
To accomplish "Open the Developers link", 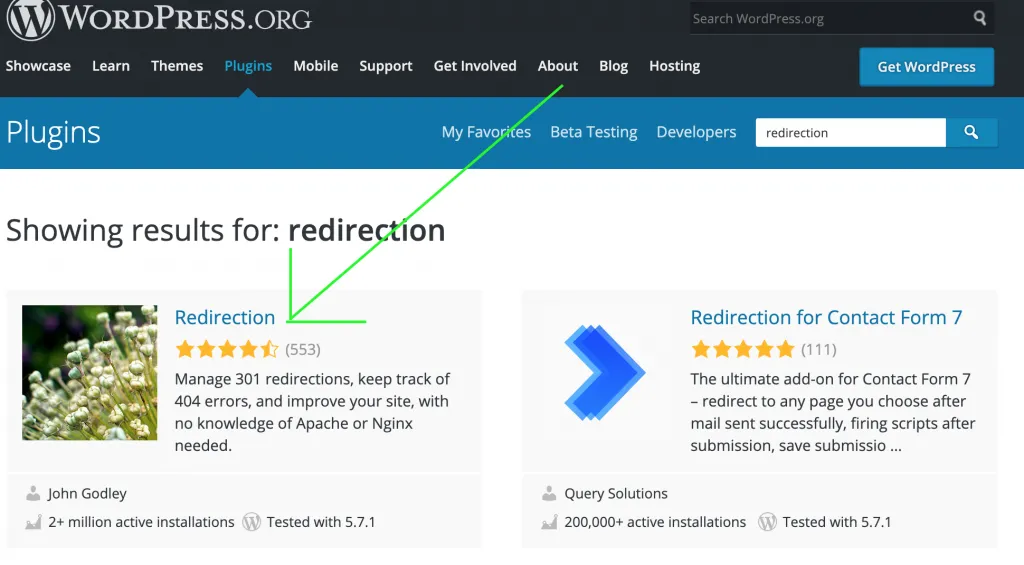I will click(696, 132).
